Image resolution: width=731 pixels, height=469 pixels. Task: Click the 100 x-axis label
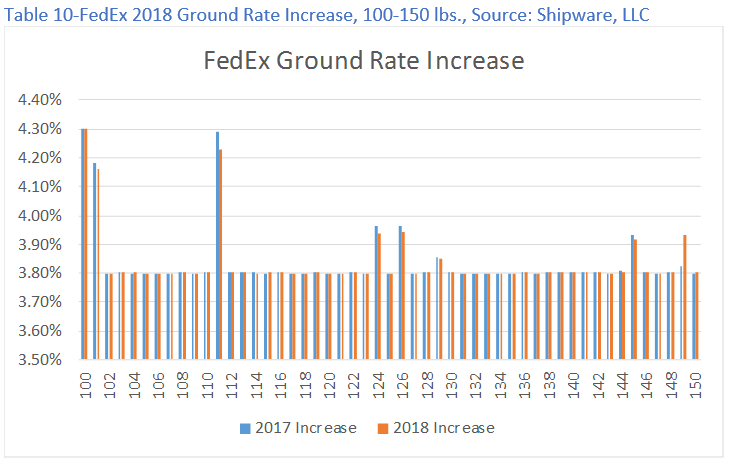(x=85, y=385)
